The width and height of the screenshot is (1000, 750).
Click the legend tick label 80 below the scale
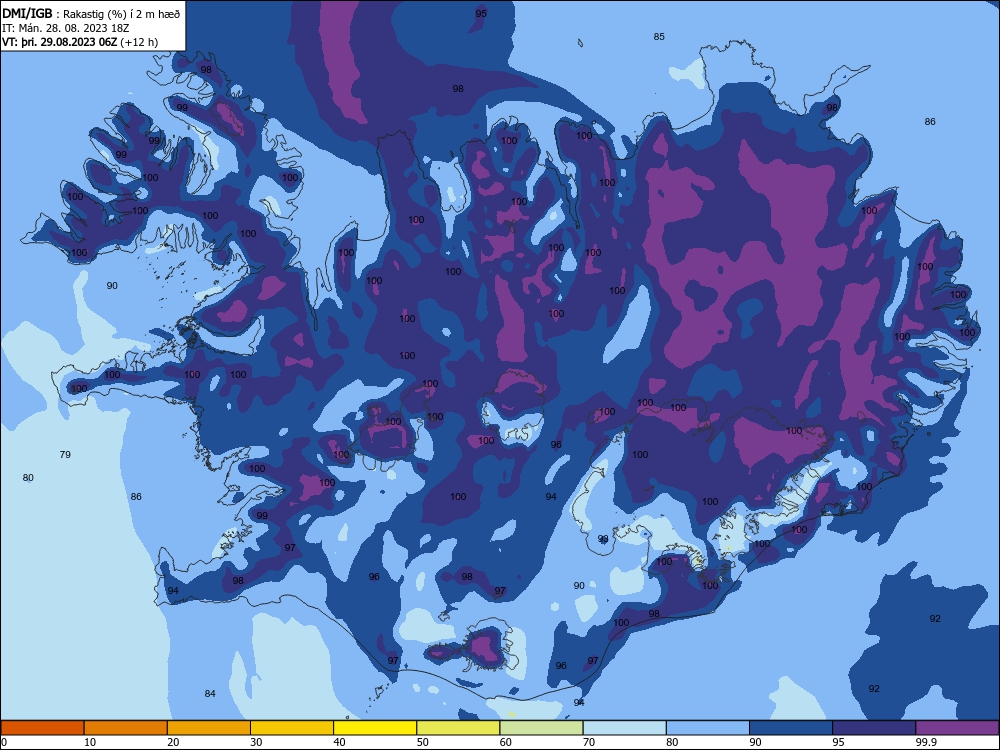point(672,742)
